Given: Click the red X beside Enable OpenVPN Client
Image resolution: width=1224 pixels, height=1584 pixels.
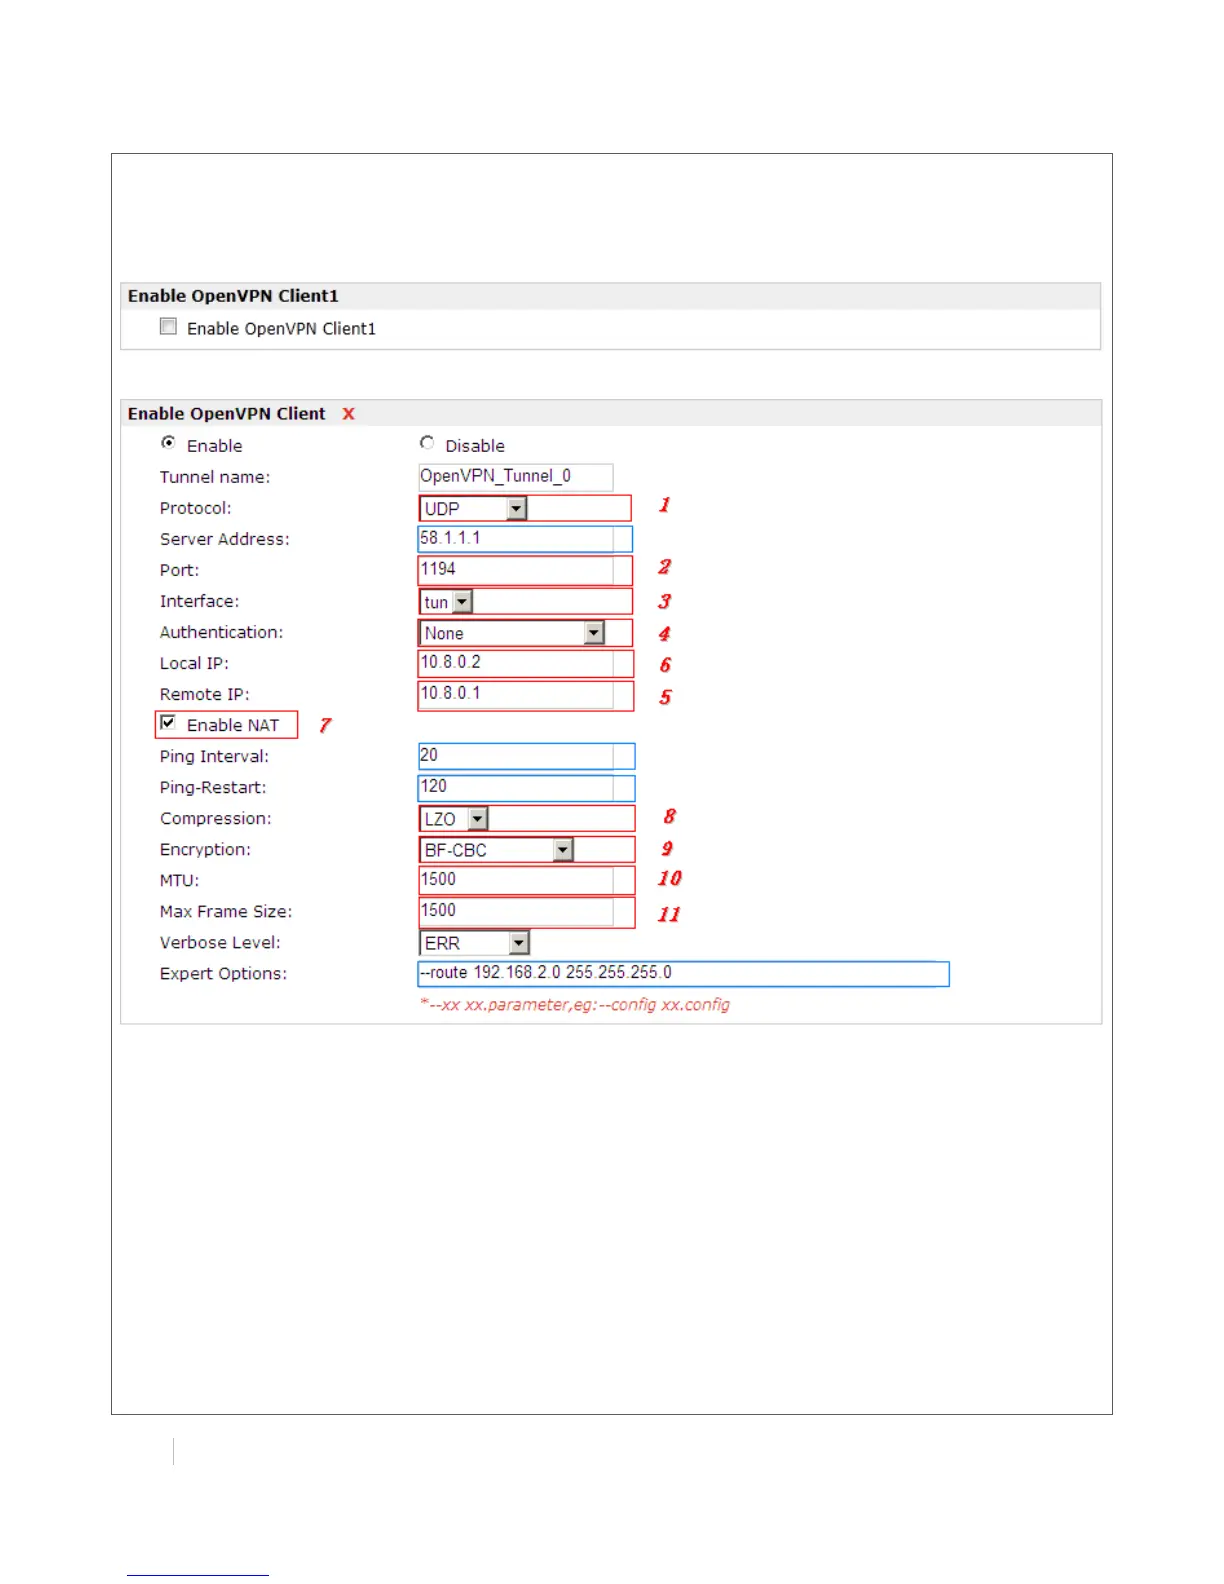Looking at the screenshot, I should (x=348, y=414).
